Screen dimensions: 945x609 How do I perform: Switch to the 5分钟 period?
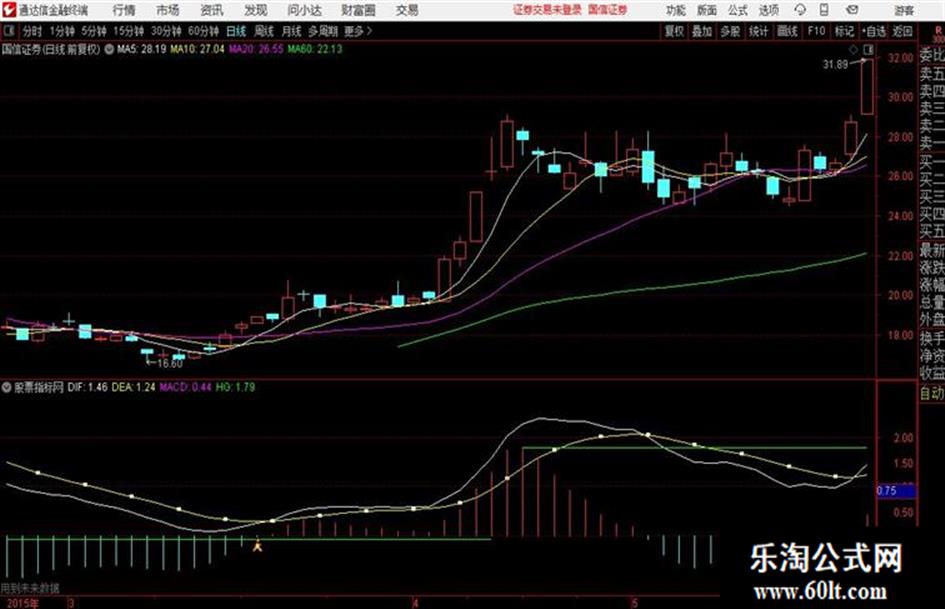pos(94,31)
